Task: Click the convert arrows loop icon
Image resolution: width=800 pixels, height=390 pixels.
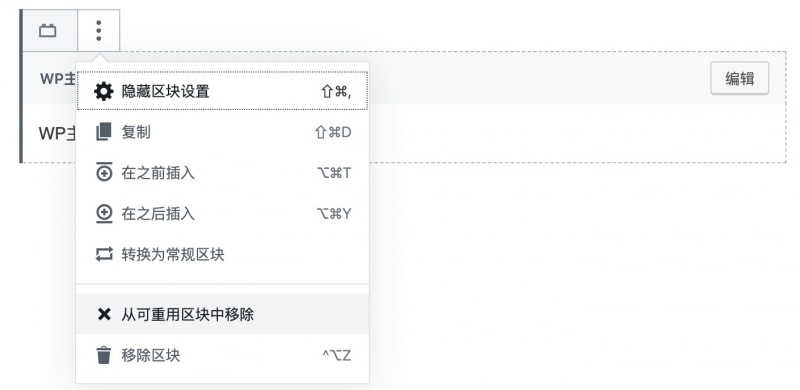Action: pyautogui.click(x=104, y=254)
